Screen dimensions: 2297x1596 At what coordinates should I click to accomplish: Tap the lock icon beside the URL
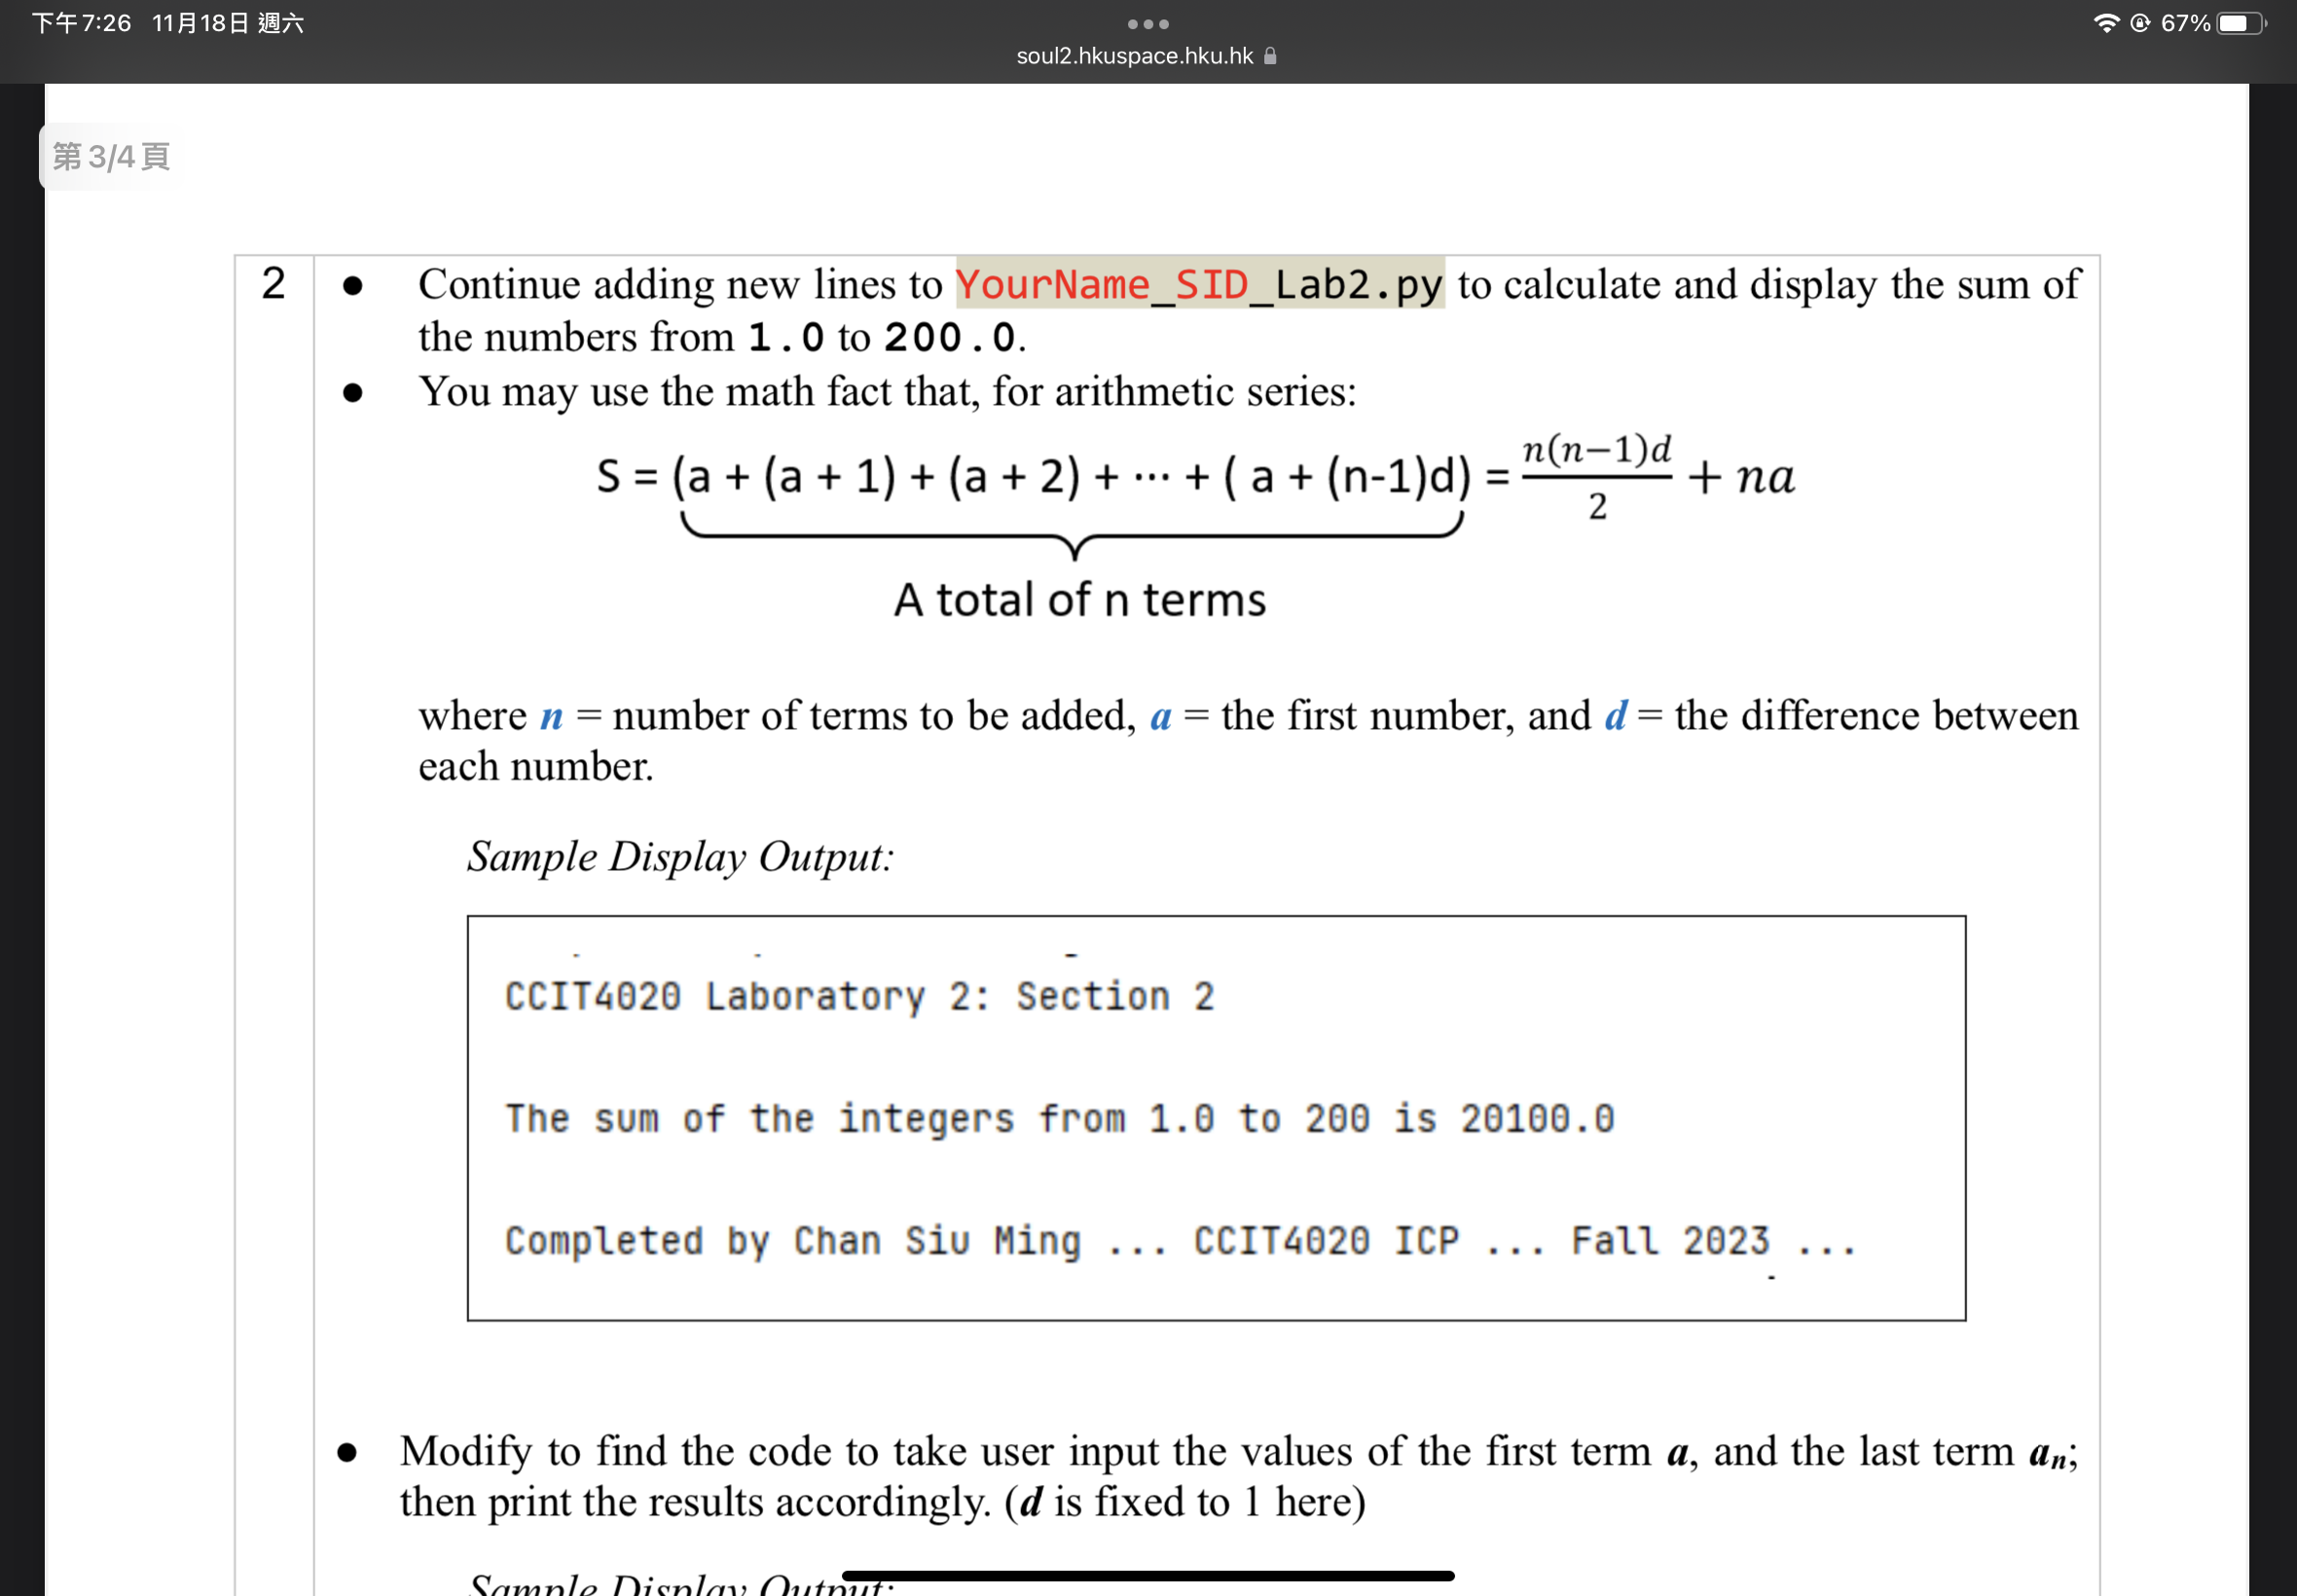click(x=1270, y=57)
